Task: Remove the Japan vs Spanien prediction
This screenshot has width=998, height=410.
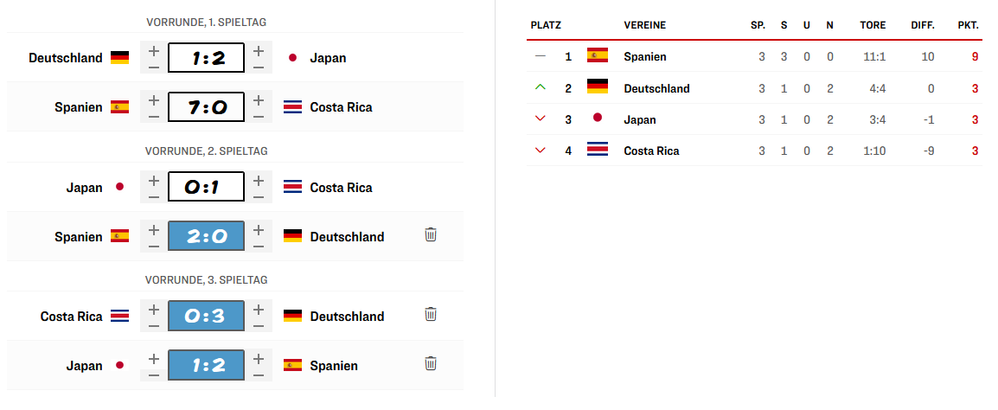Action: [431, 363]
